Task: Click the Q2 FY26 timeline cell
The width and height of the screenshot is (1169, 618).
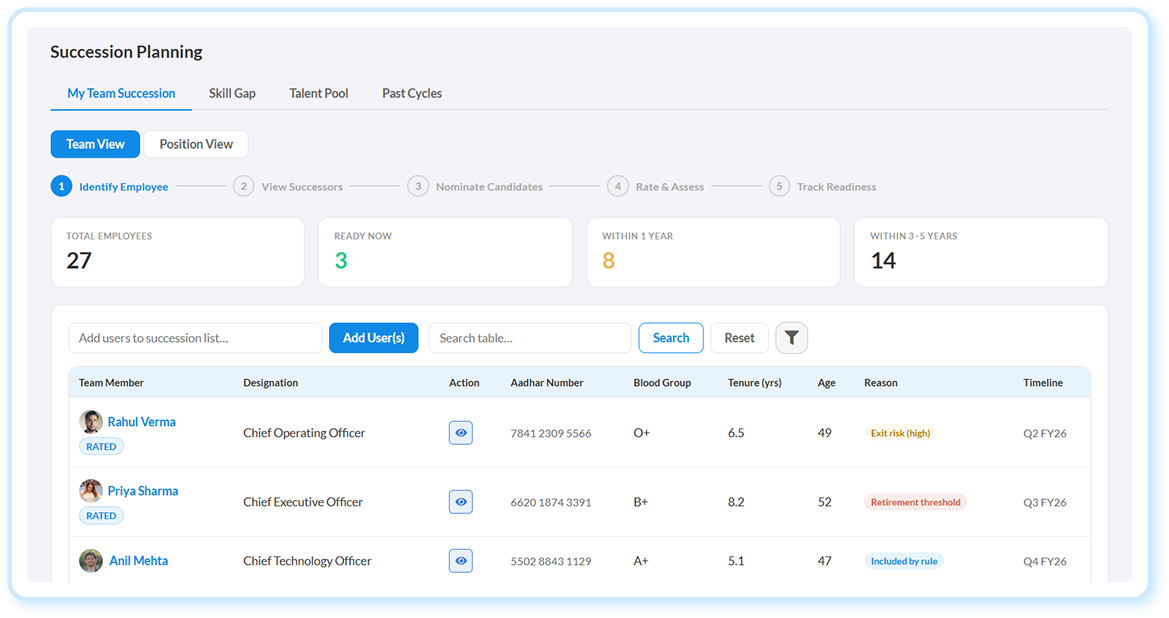Action: (1044, 433)
